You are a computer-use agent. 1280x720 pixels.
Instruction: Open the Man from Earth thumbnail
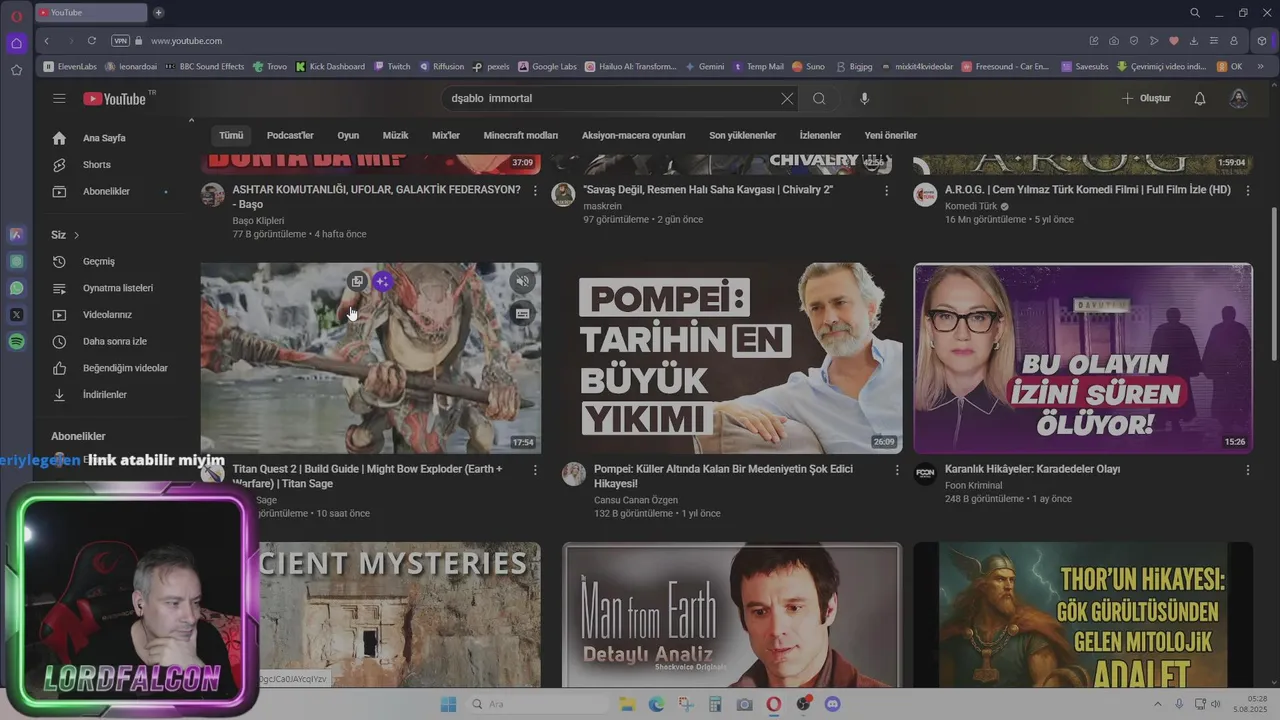click(732, 615)
